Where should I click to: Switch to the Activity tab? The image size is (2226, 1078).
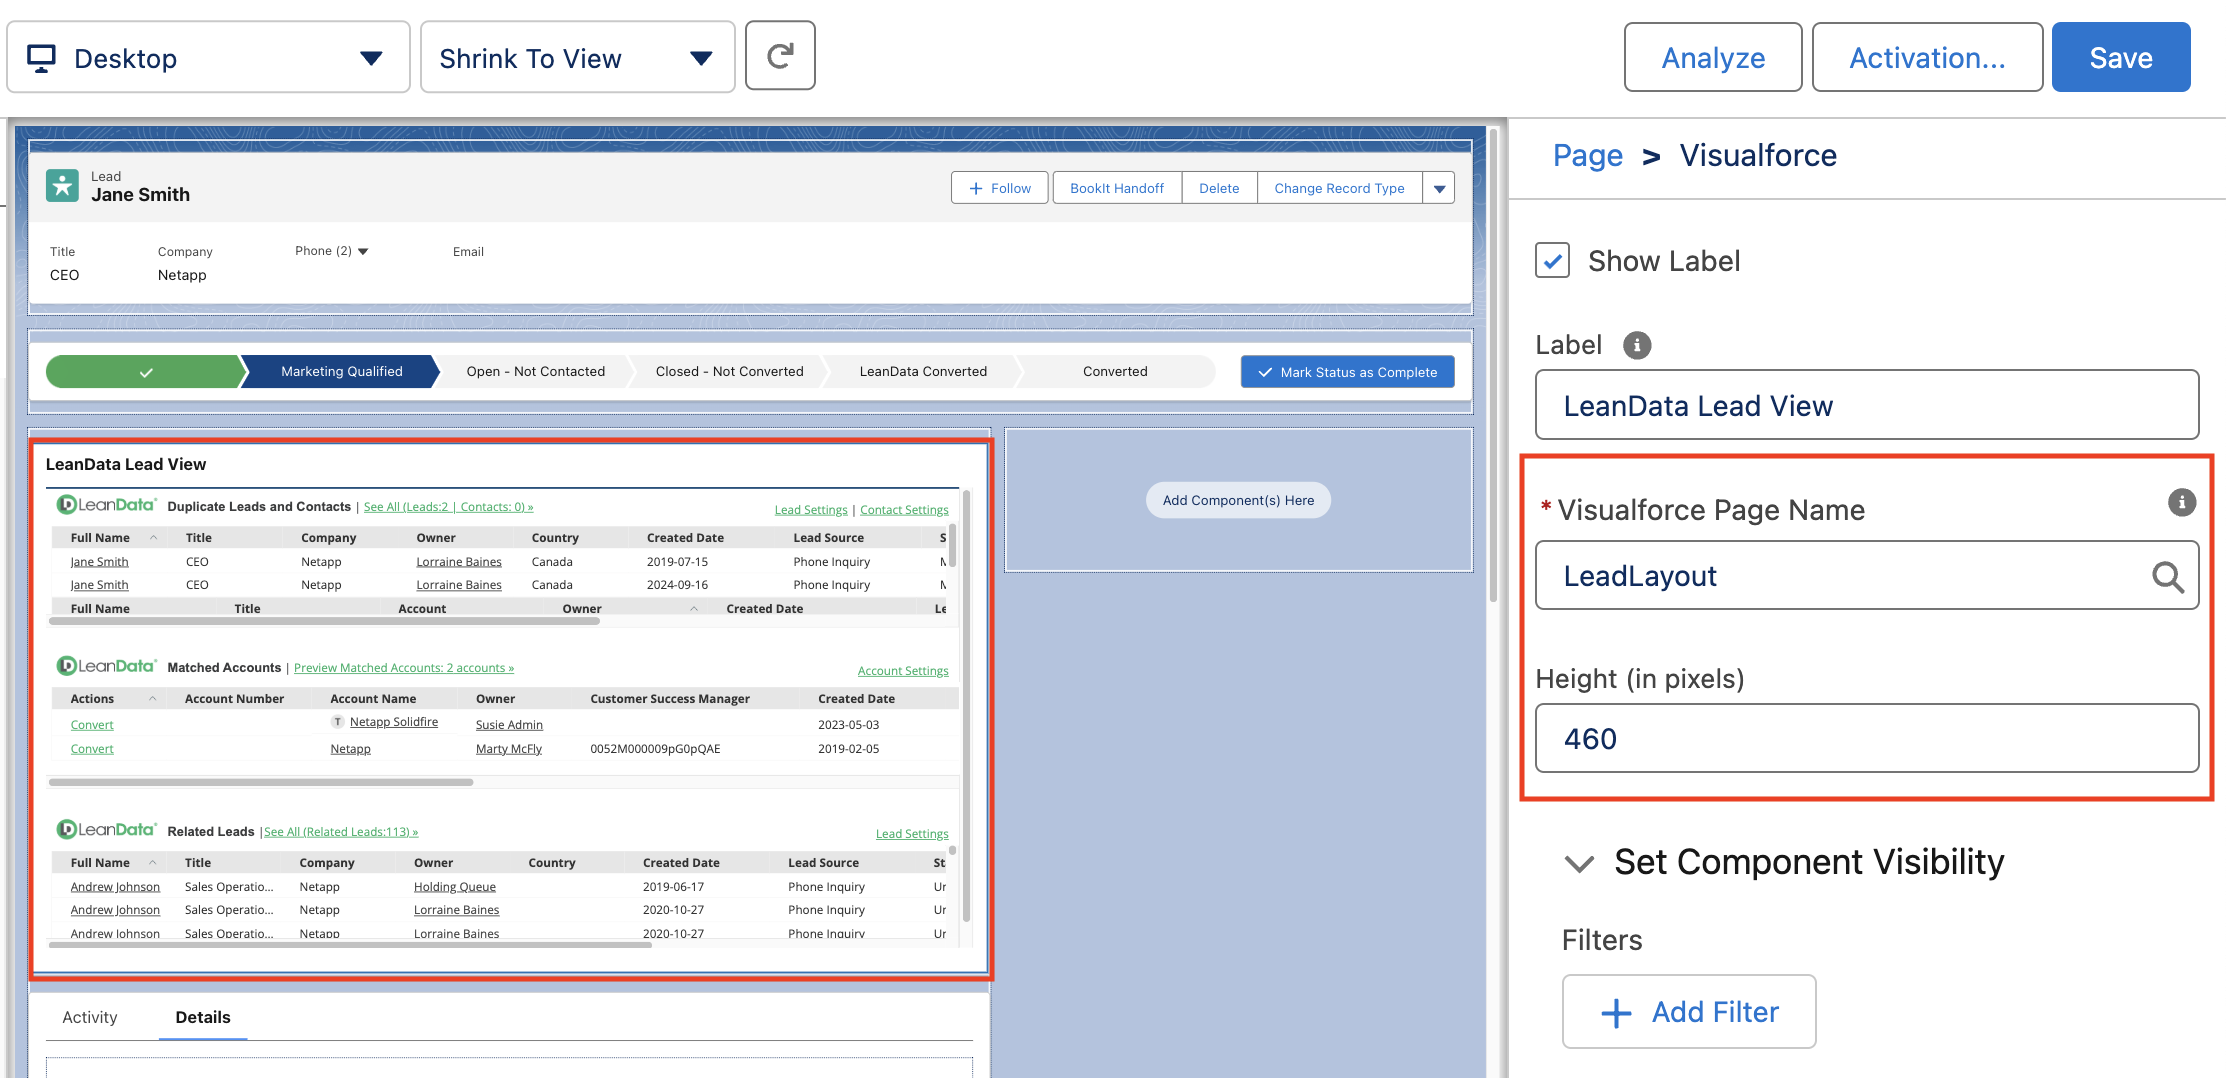[x=90, y=1017]
